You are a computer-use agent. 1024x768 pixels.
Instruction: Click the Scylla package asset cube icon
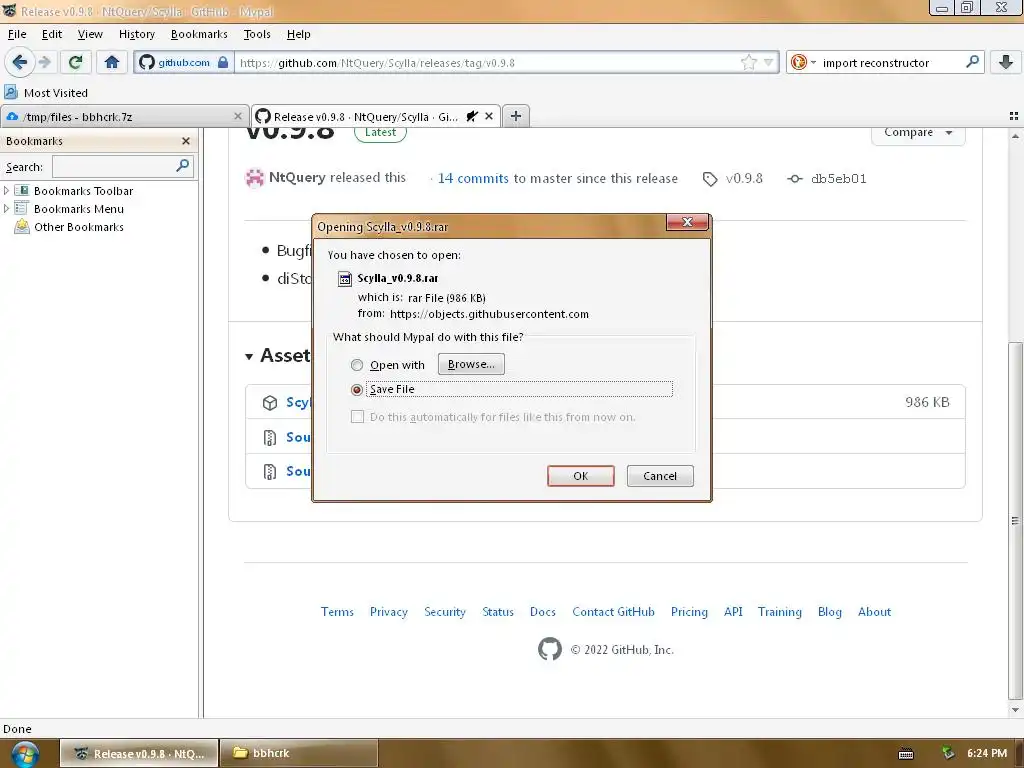pos(270,402)
